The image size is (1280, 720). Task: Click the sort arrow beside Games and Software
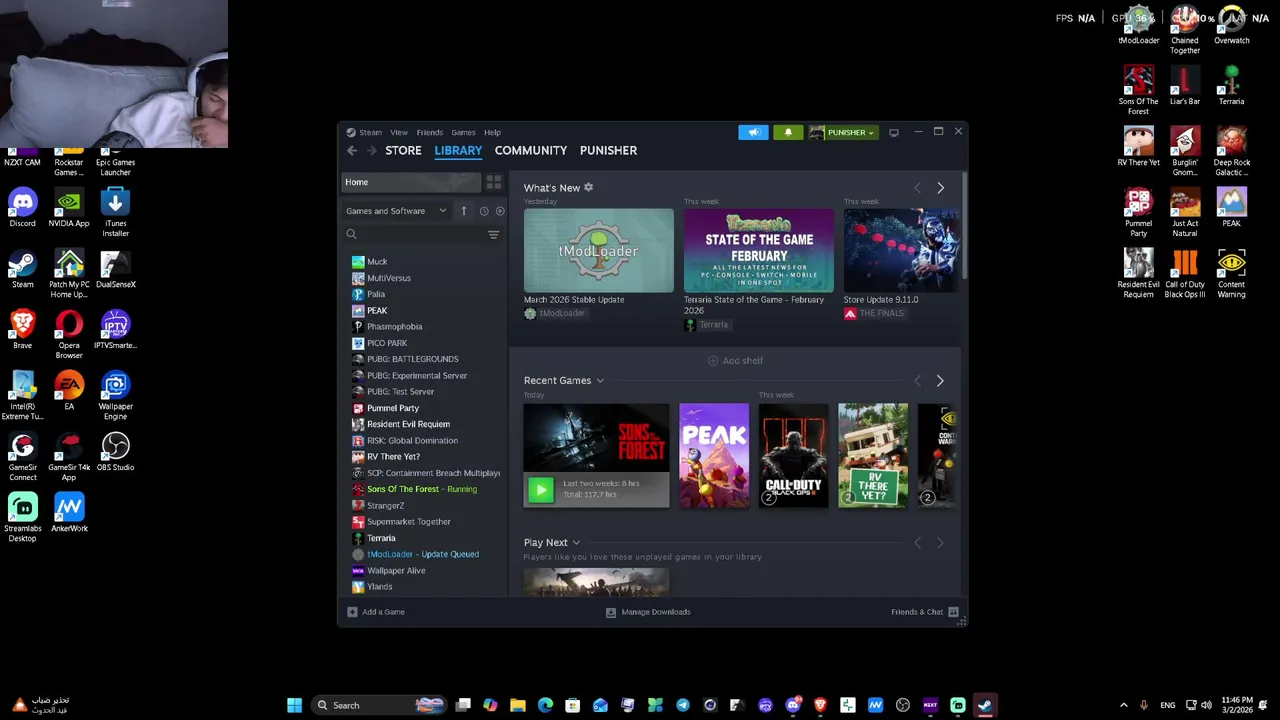[x=464, y=211]
